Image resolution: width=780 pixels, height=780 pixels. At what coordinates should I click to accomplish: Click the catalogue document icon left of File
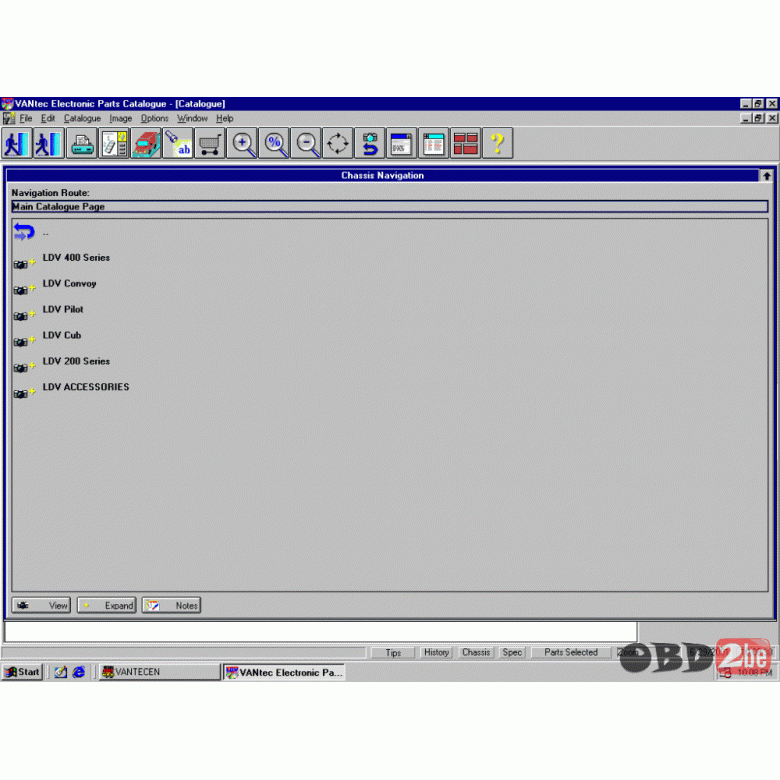[9, 118]
